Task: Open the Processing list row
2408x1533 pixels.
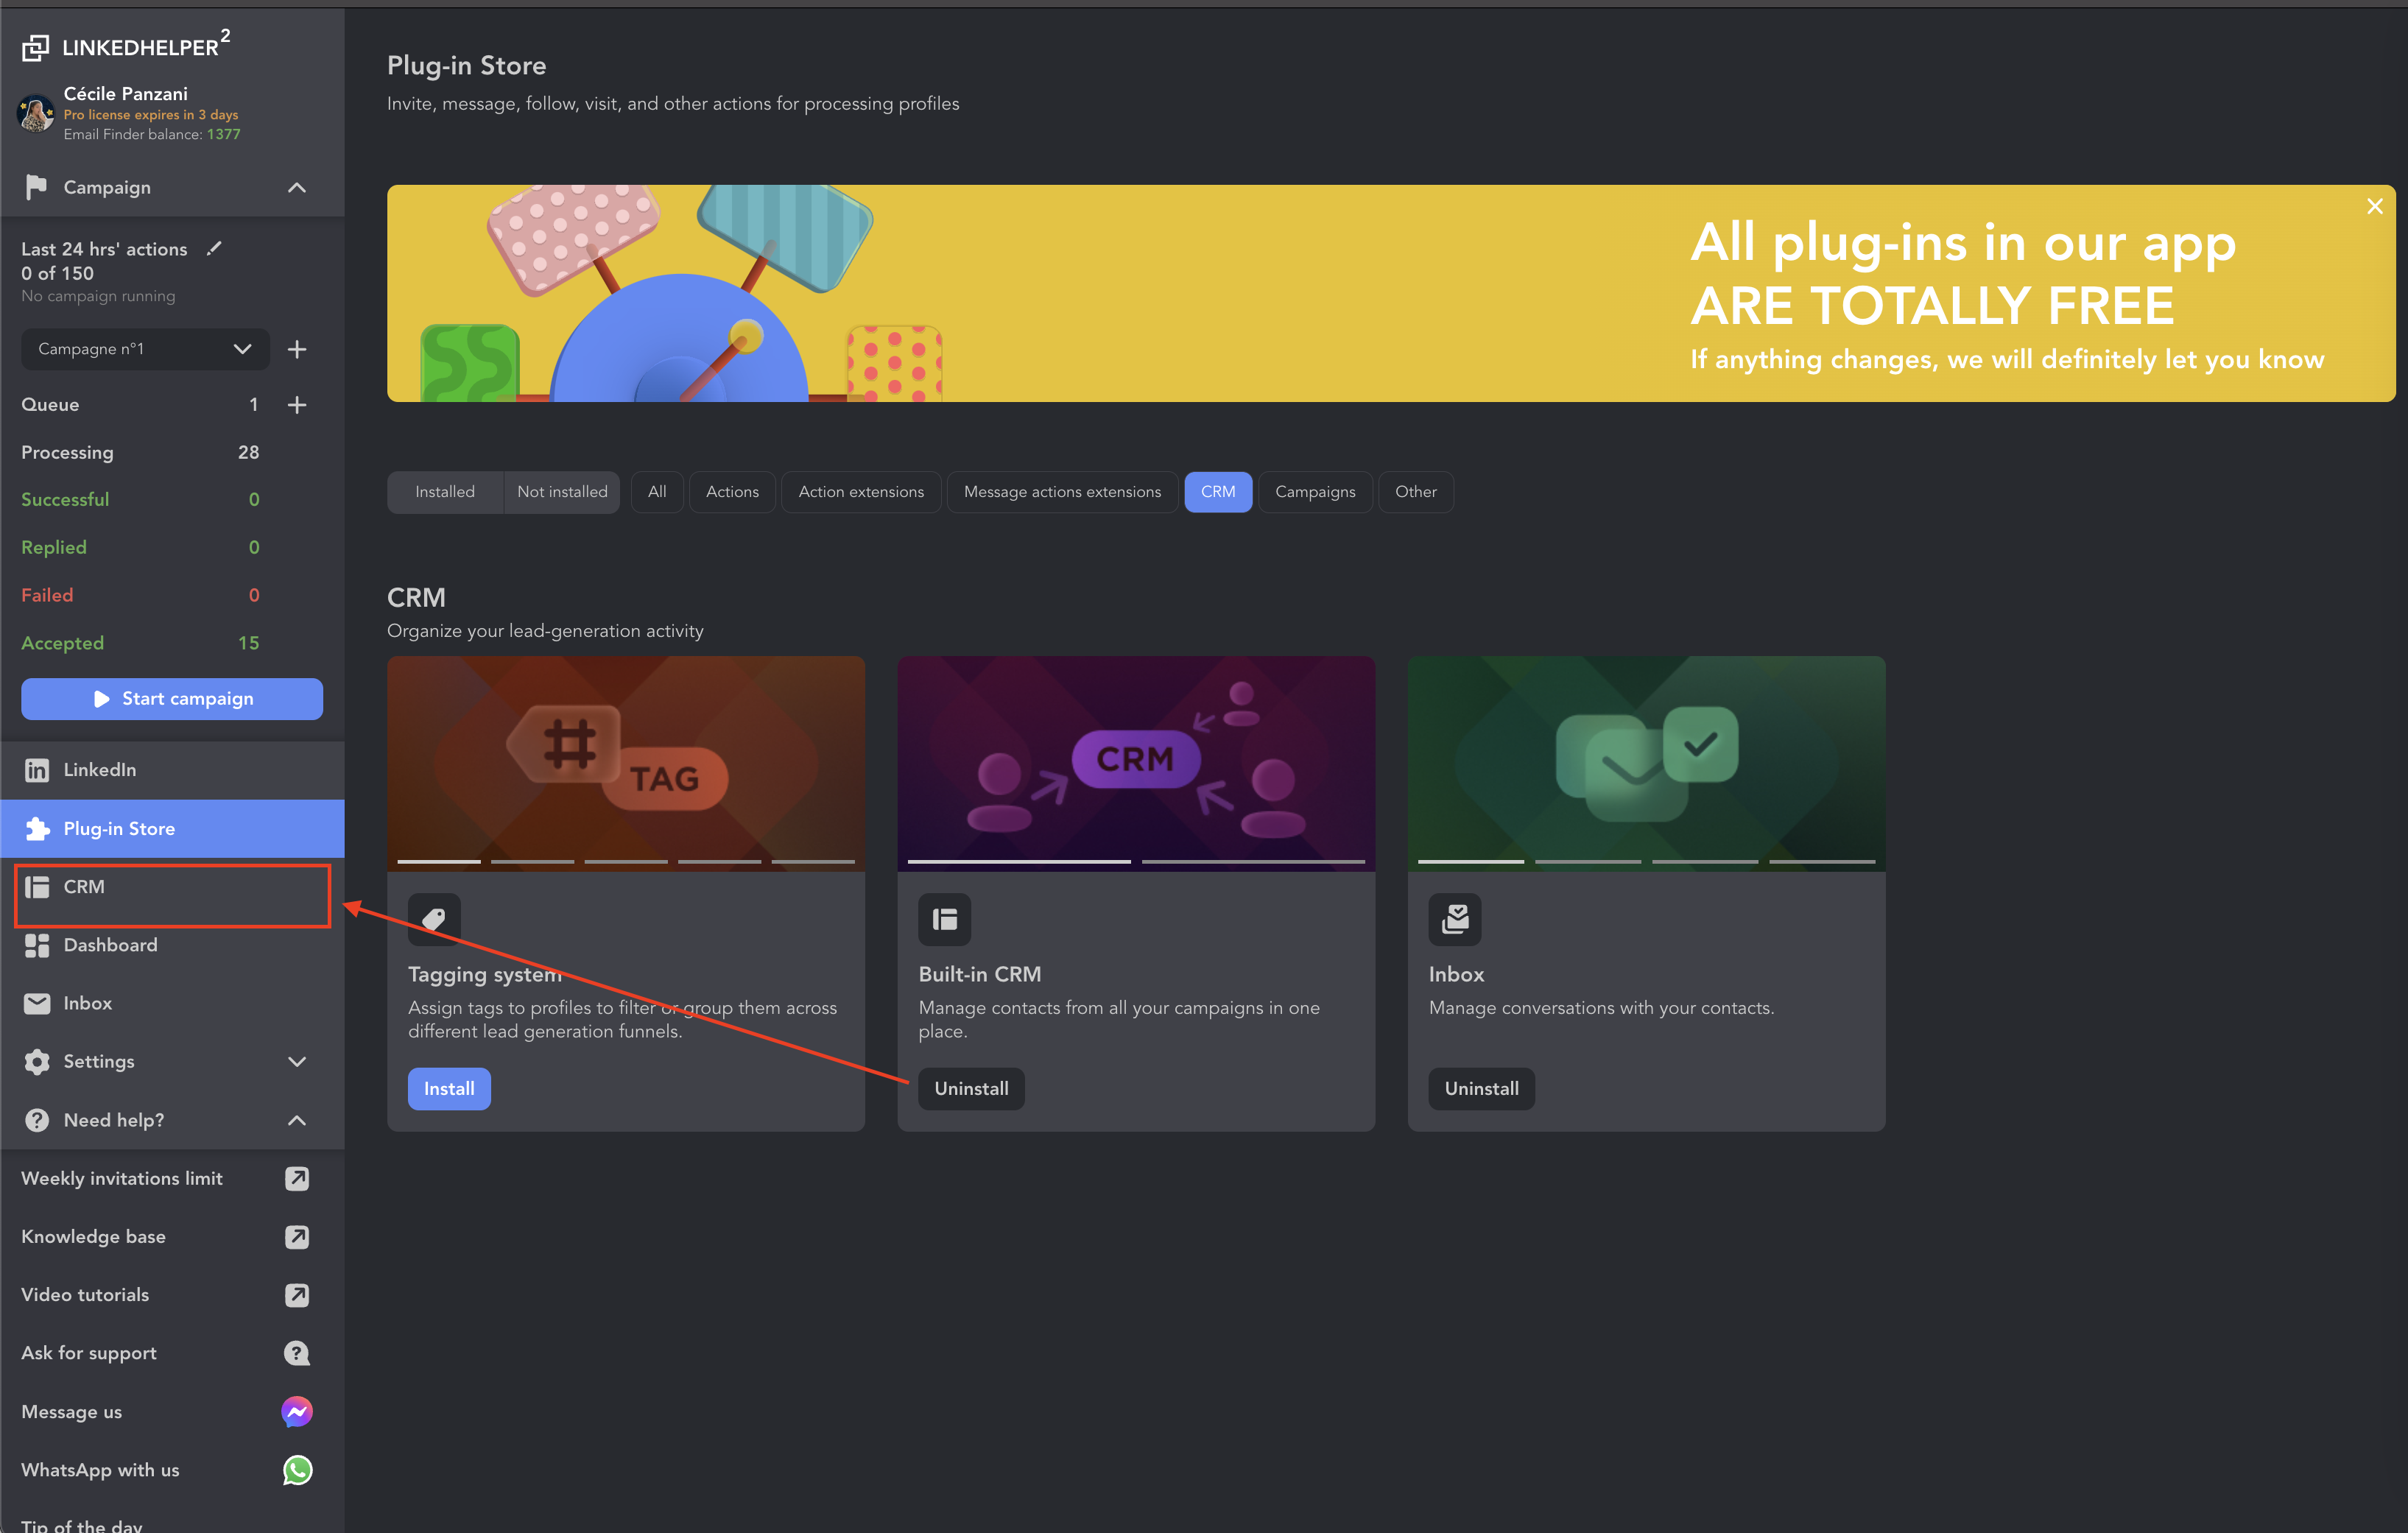Action: (140, 452)
